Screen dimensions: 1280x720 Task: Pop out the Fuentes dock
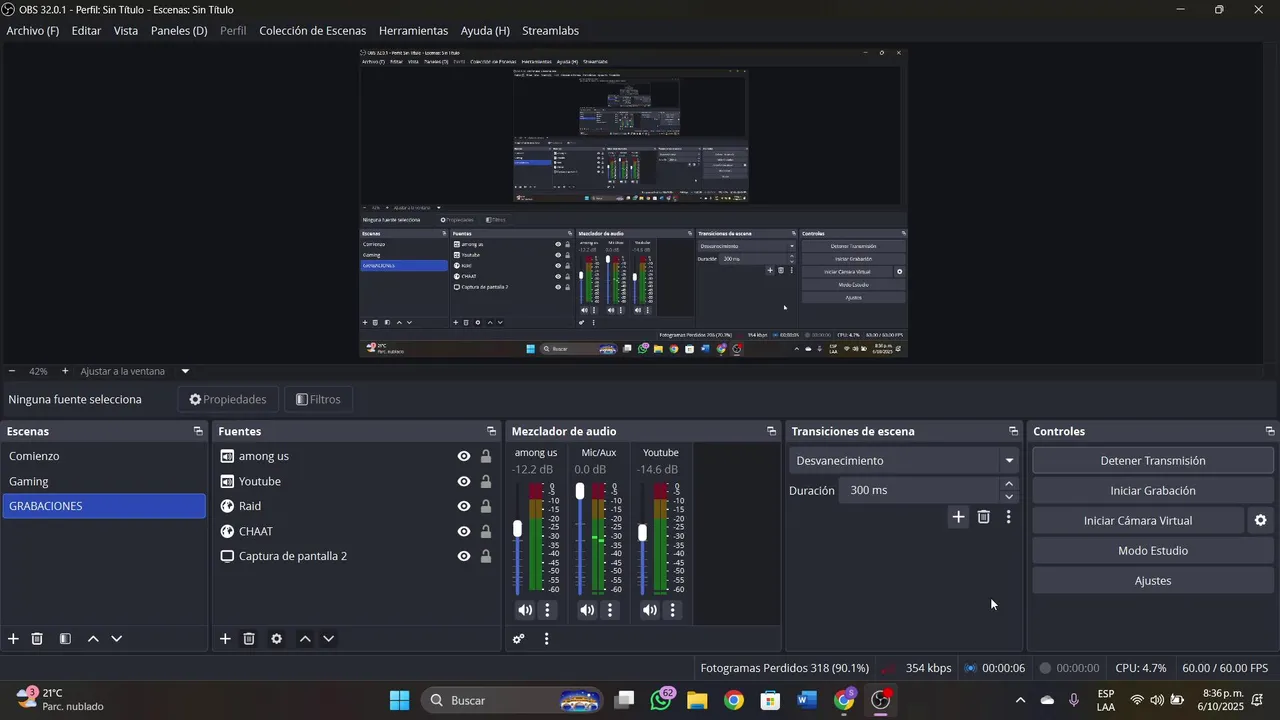491,431
